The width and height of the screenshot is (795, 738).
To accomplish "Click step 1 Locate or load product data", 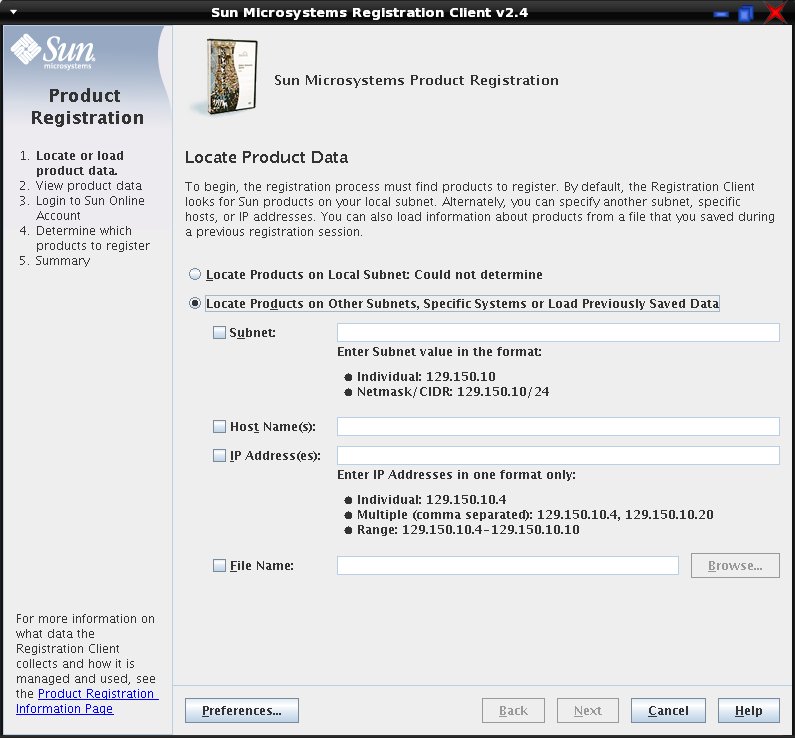I will [80, 163].
